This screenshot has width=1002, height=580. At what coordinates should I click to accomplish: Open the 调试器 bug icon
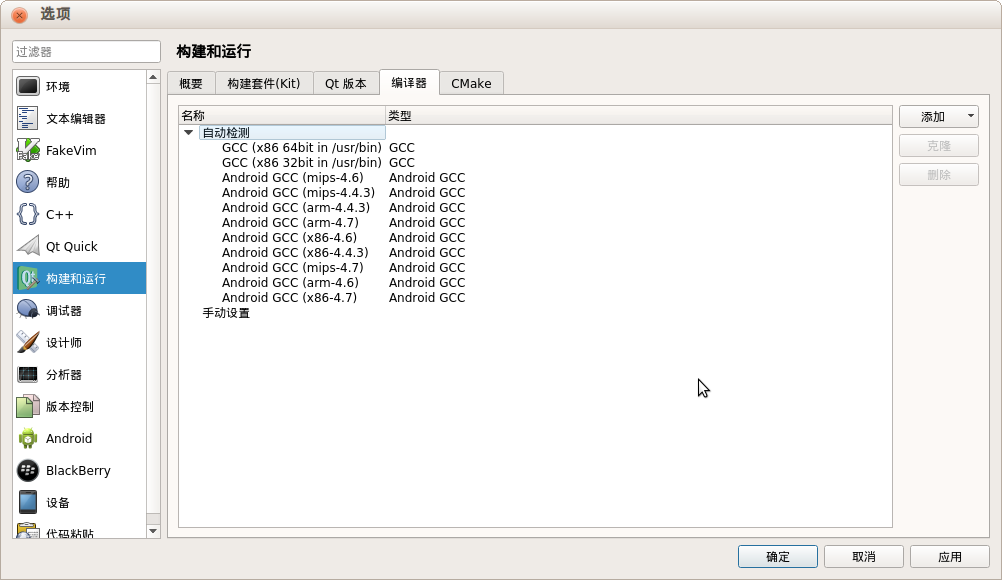click(27, 310)
